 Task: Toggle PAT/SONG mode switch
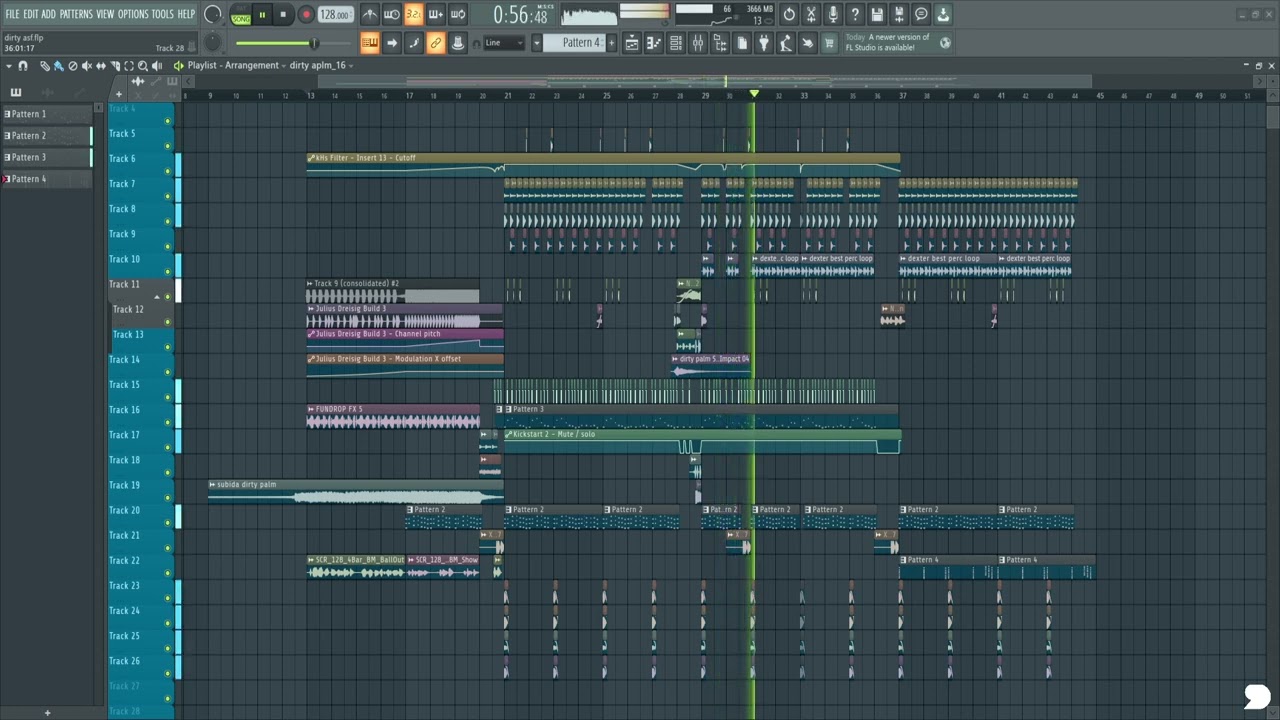[241, 15]
